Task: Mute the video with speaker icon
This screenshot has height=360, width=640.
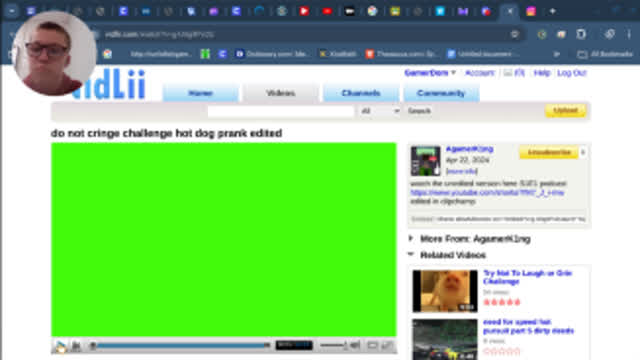Action: 355,345
